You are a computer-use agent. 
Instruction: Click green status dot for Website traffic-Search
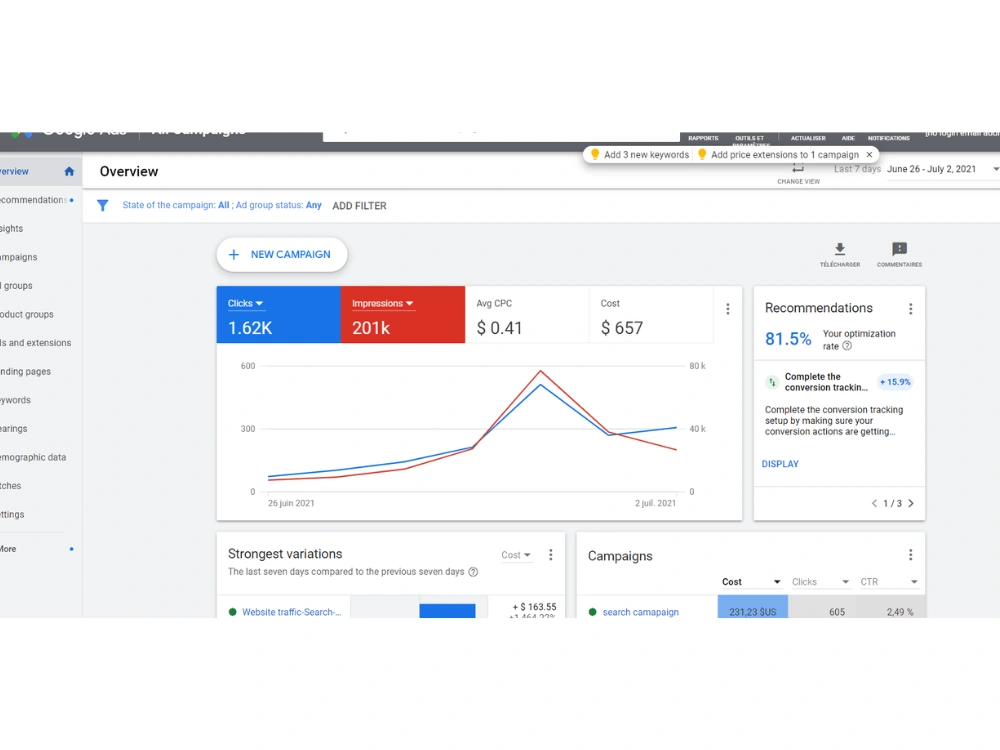[232, 612]
